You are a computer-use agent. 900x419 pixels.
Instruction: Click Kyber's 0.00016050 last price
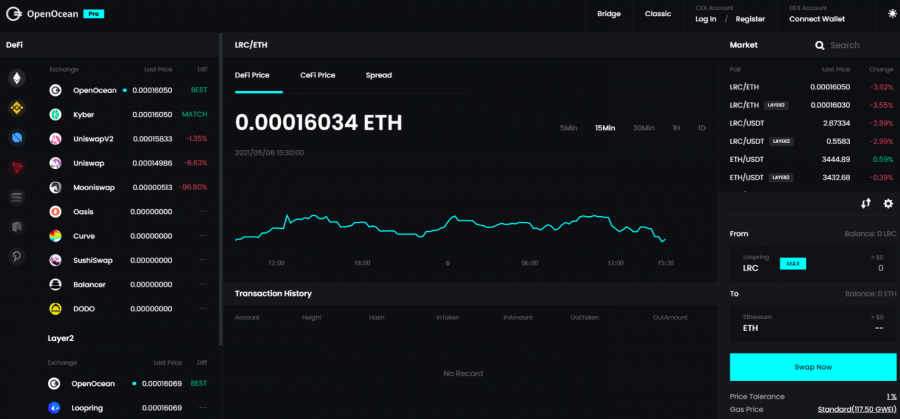[x=152, y=115]
